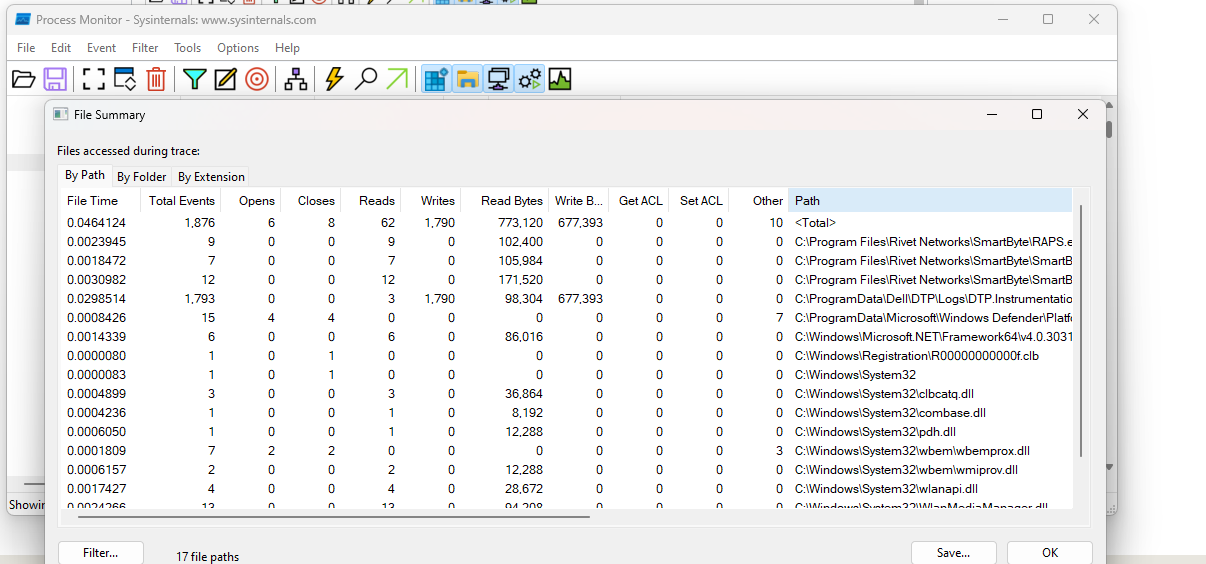Image resolution: width=1206 pixels, height=564 pixels.
Task: Sort by Other column header
Action: 759,201
